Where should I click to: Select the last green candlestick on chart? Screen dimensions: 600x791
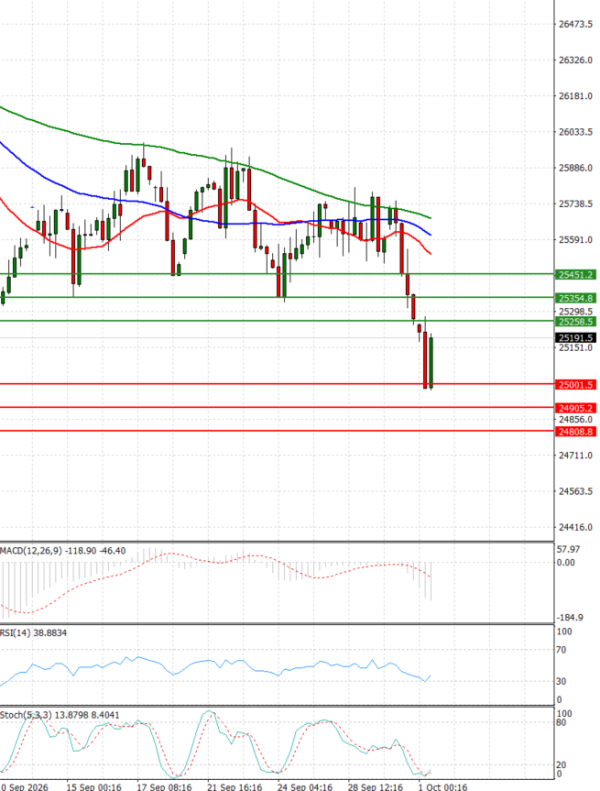click(x=430, y=361)
